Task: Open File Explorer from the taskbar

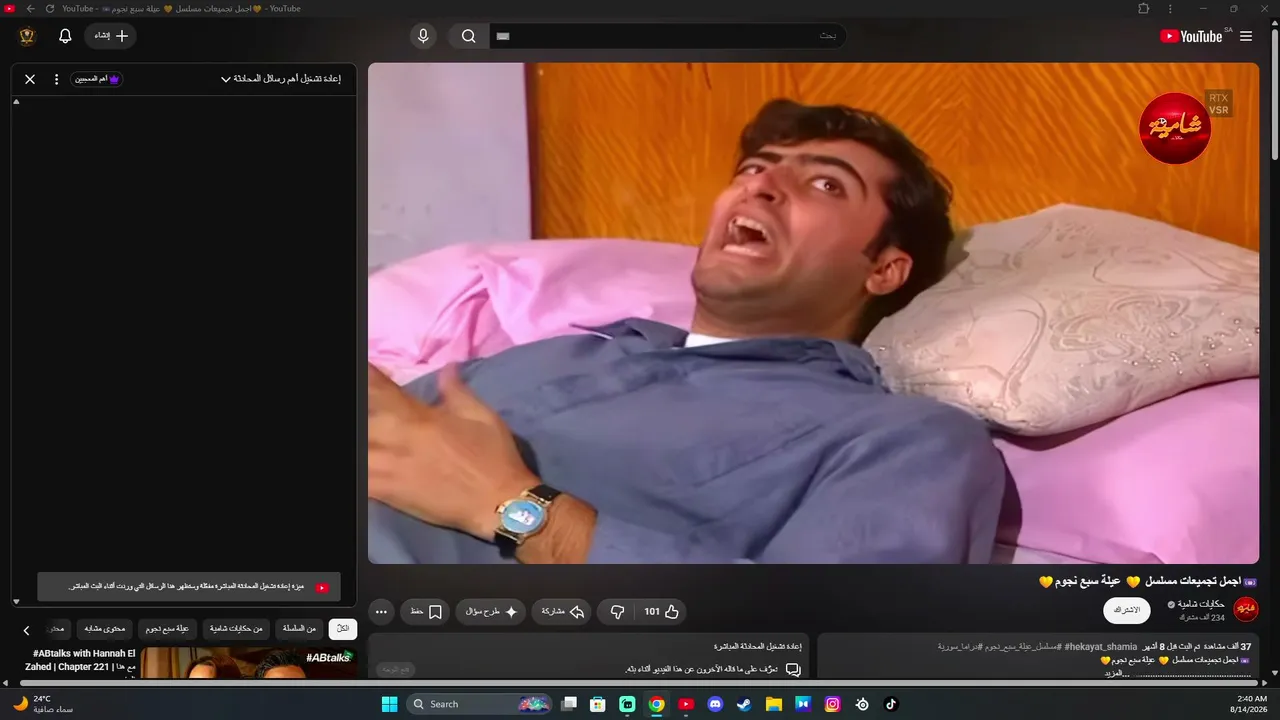Action: [774, 704]
